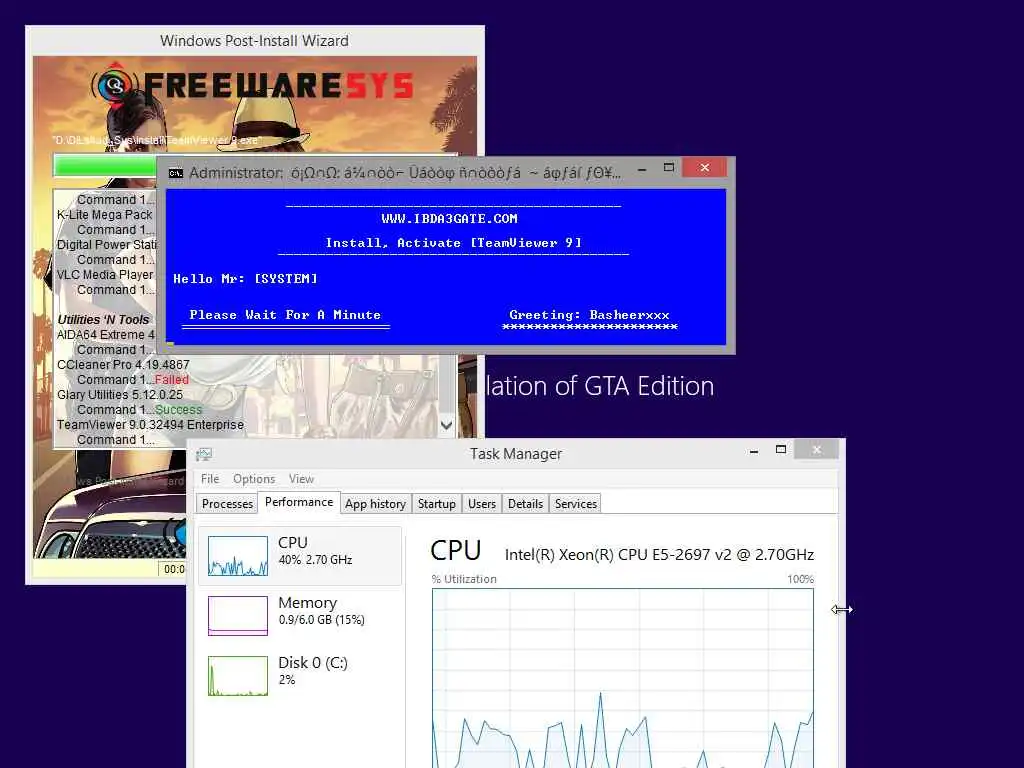Click the 100% graph scale label

coord(800,579)
